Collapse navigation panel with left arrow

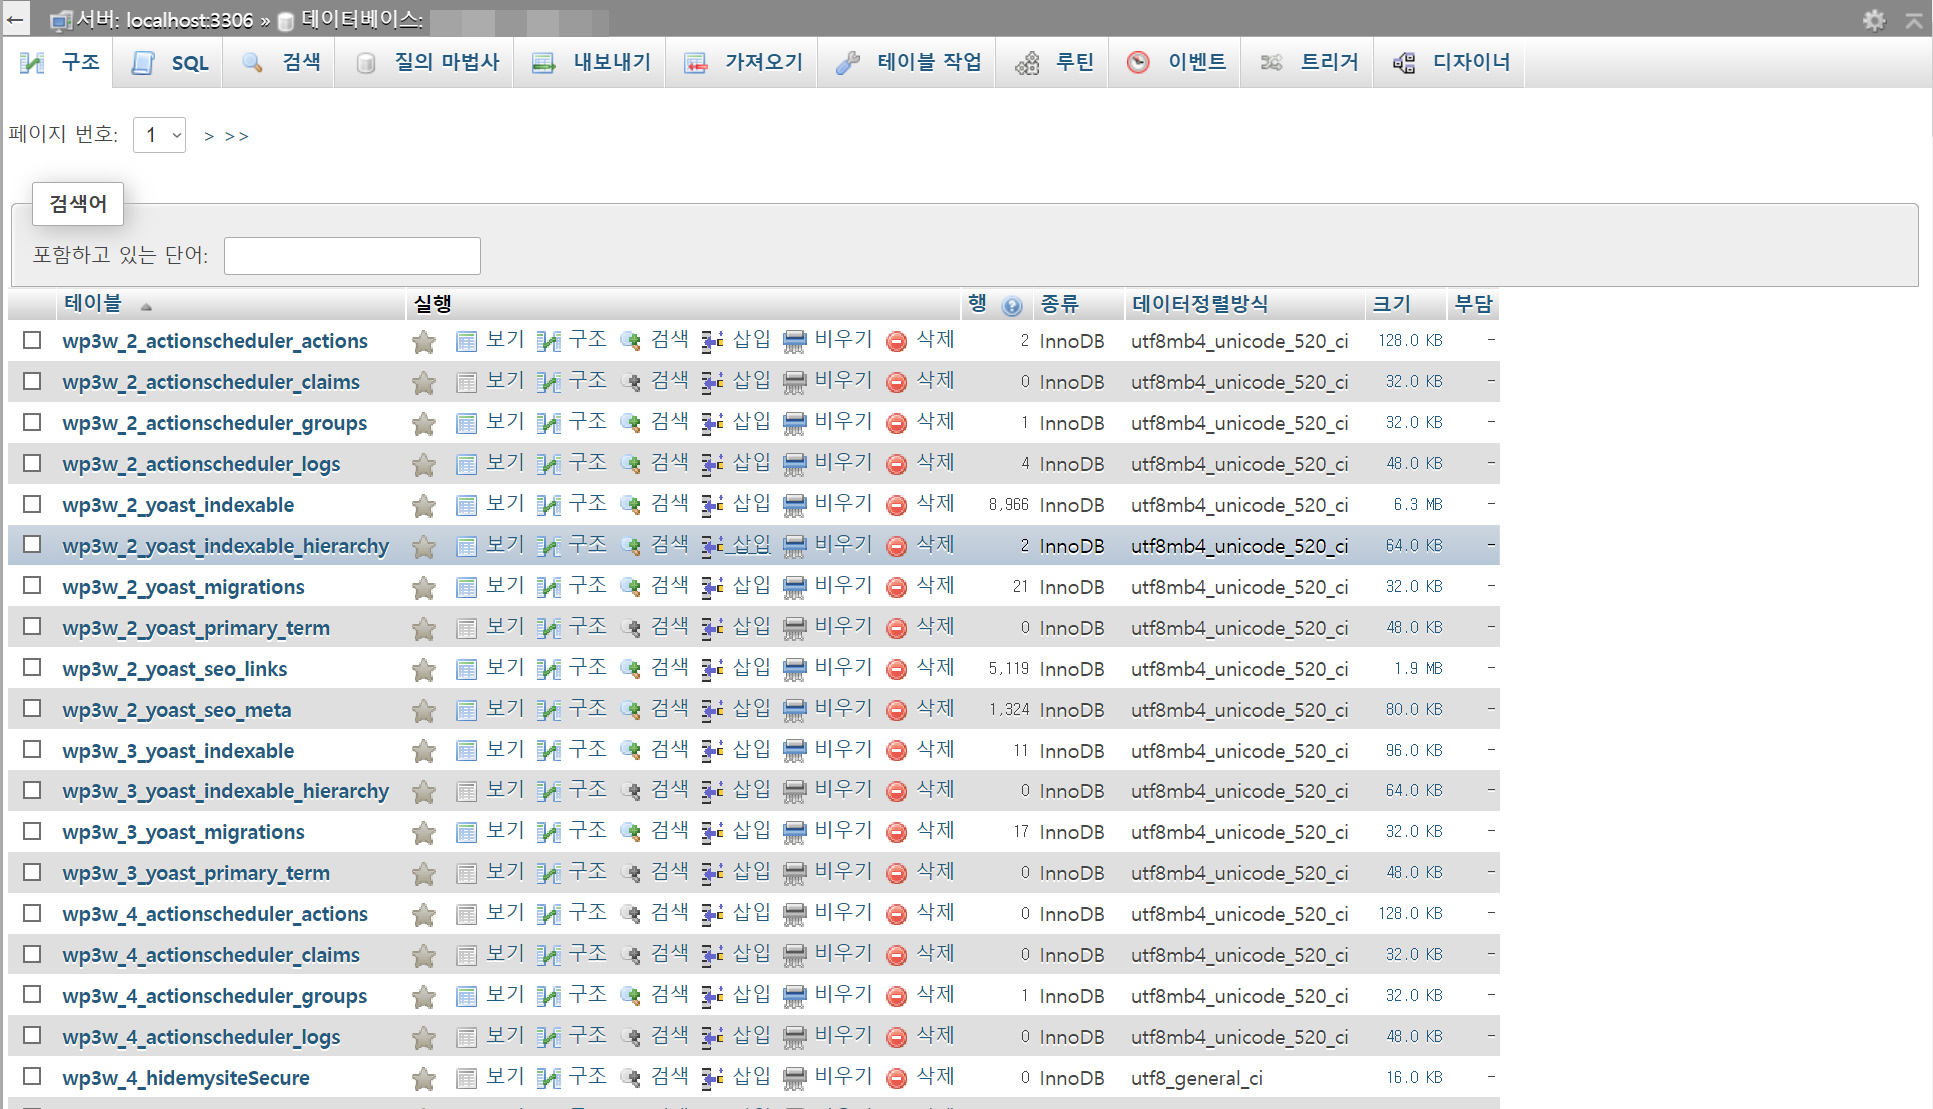click(x=15, y=19)
